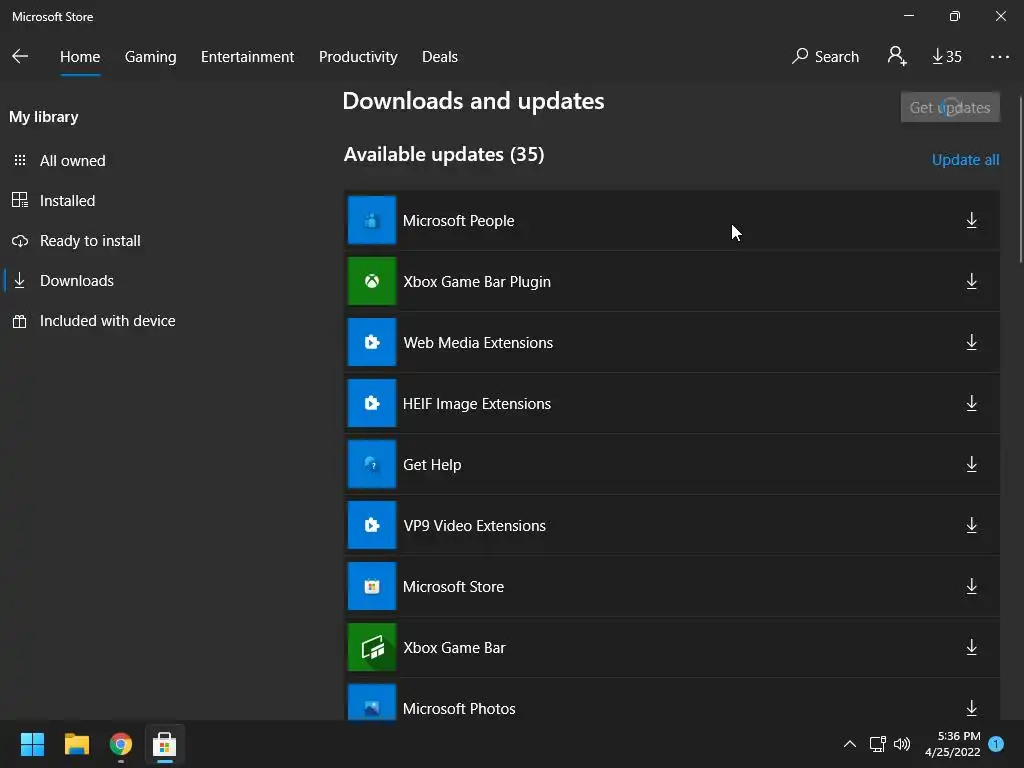1024x768 pixels.
Task: Switch to the Gaming tab
Action: click(150, 57)
